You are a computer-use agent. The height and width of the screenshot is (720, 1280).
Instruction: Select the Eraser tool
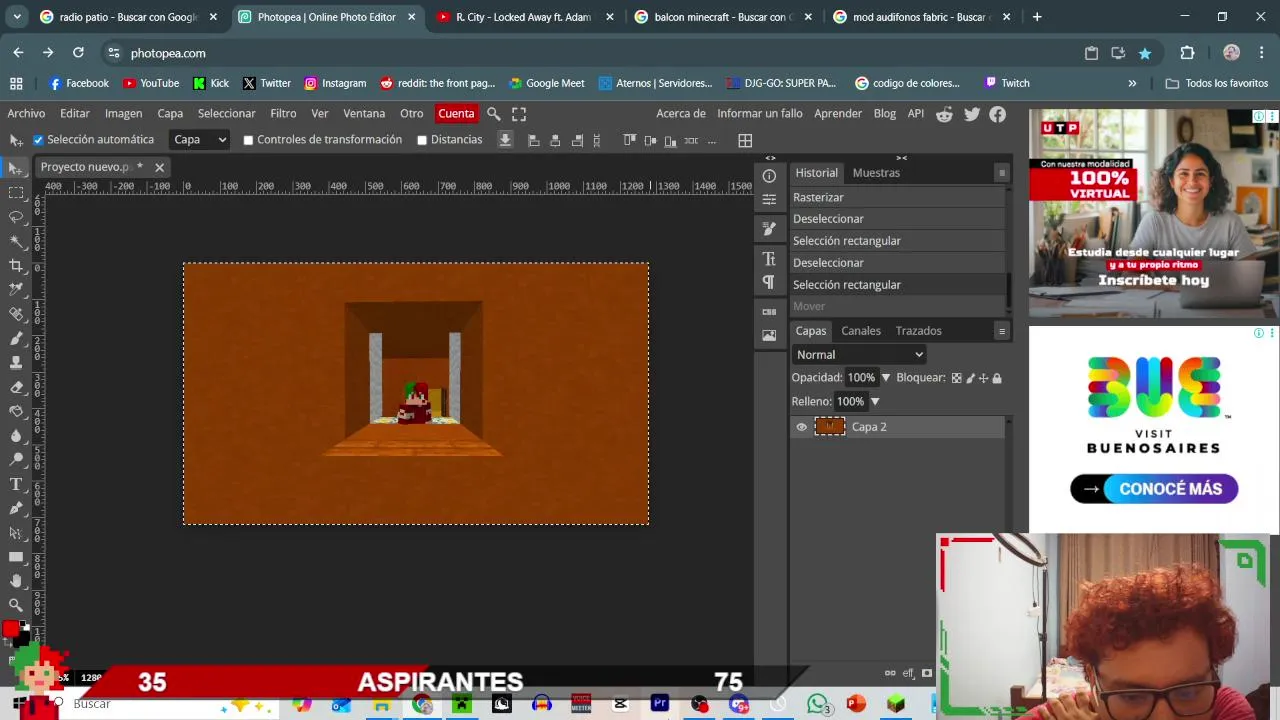coord(16,387)
